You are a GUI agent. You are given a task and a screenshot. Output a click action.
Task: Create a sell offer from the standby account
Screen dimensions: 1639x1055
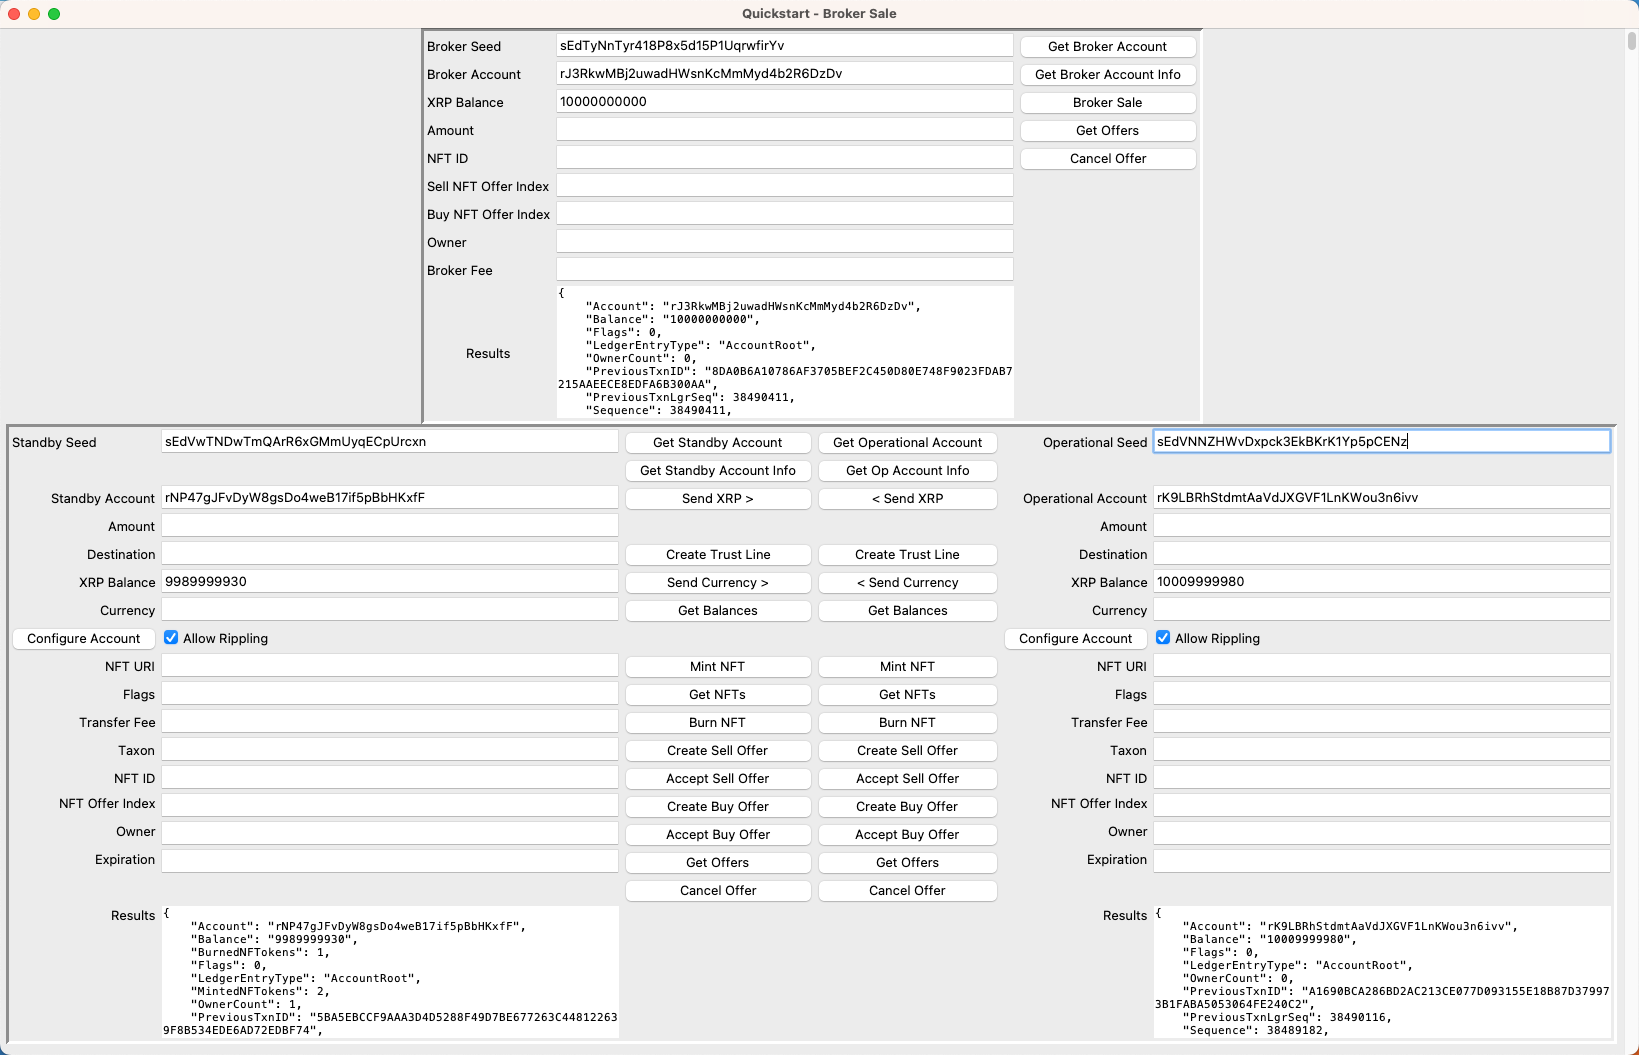point(717,750)
